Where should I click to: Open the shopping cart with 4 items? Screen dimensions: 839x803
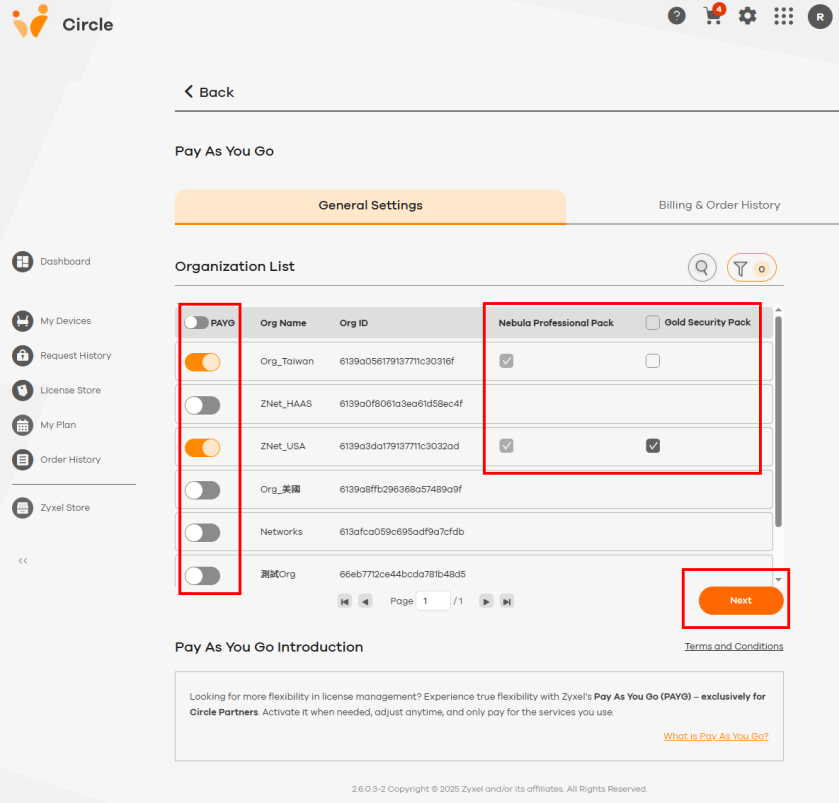click(713, 15)
